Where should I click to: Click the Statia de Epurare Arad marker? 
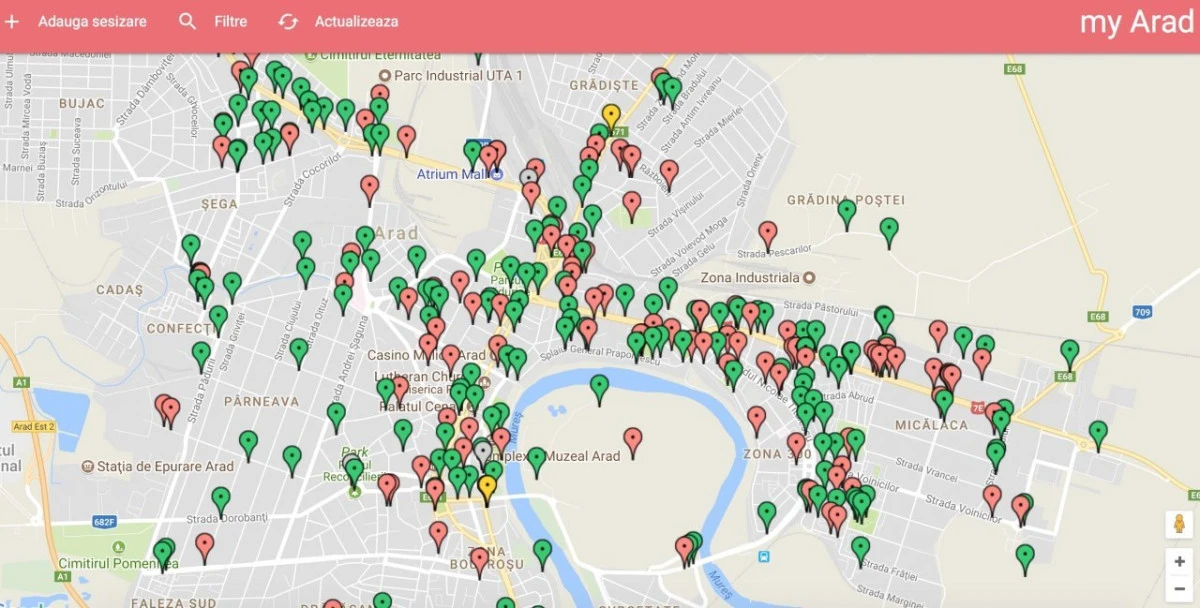[x=87, y=466]
